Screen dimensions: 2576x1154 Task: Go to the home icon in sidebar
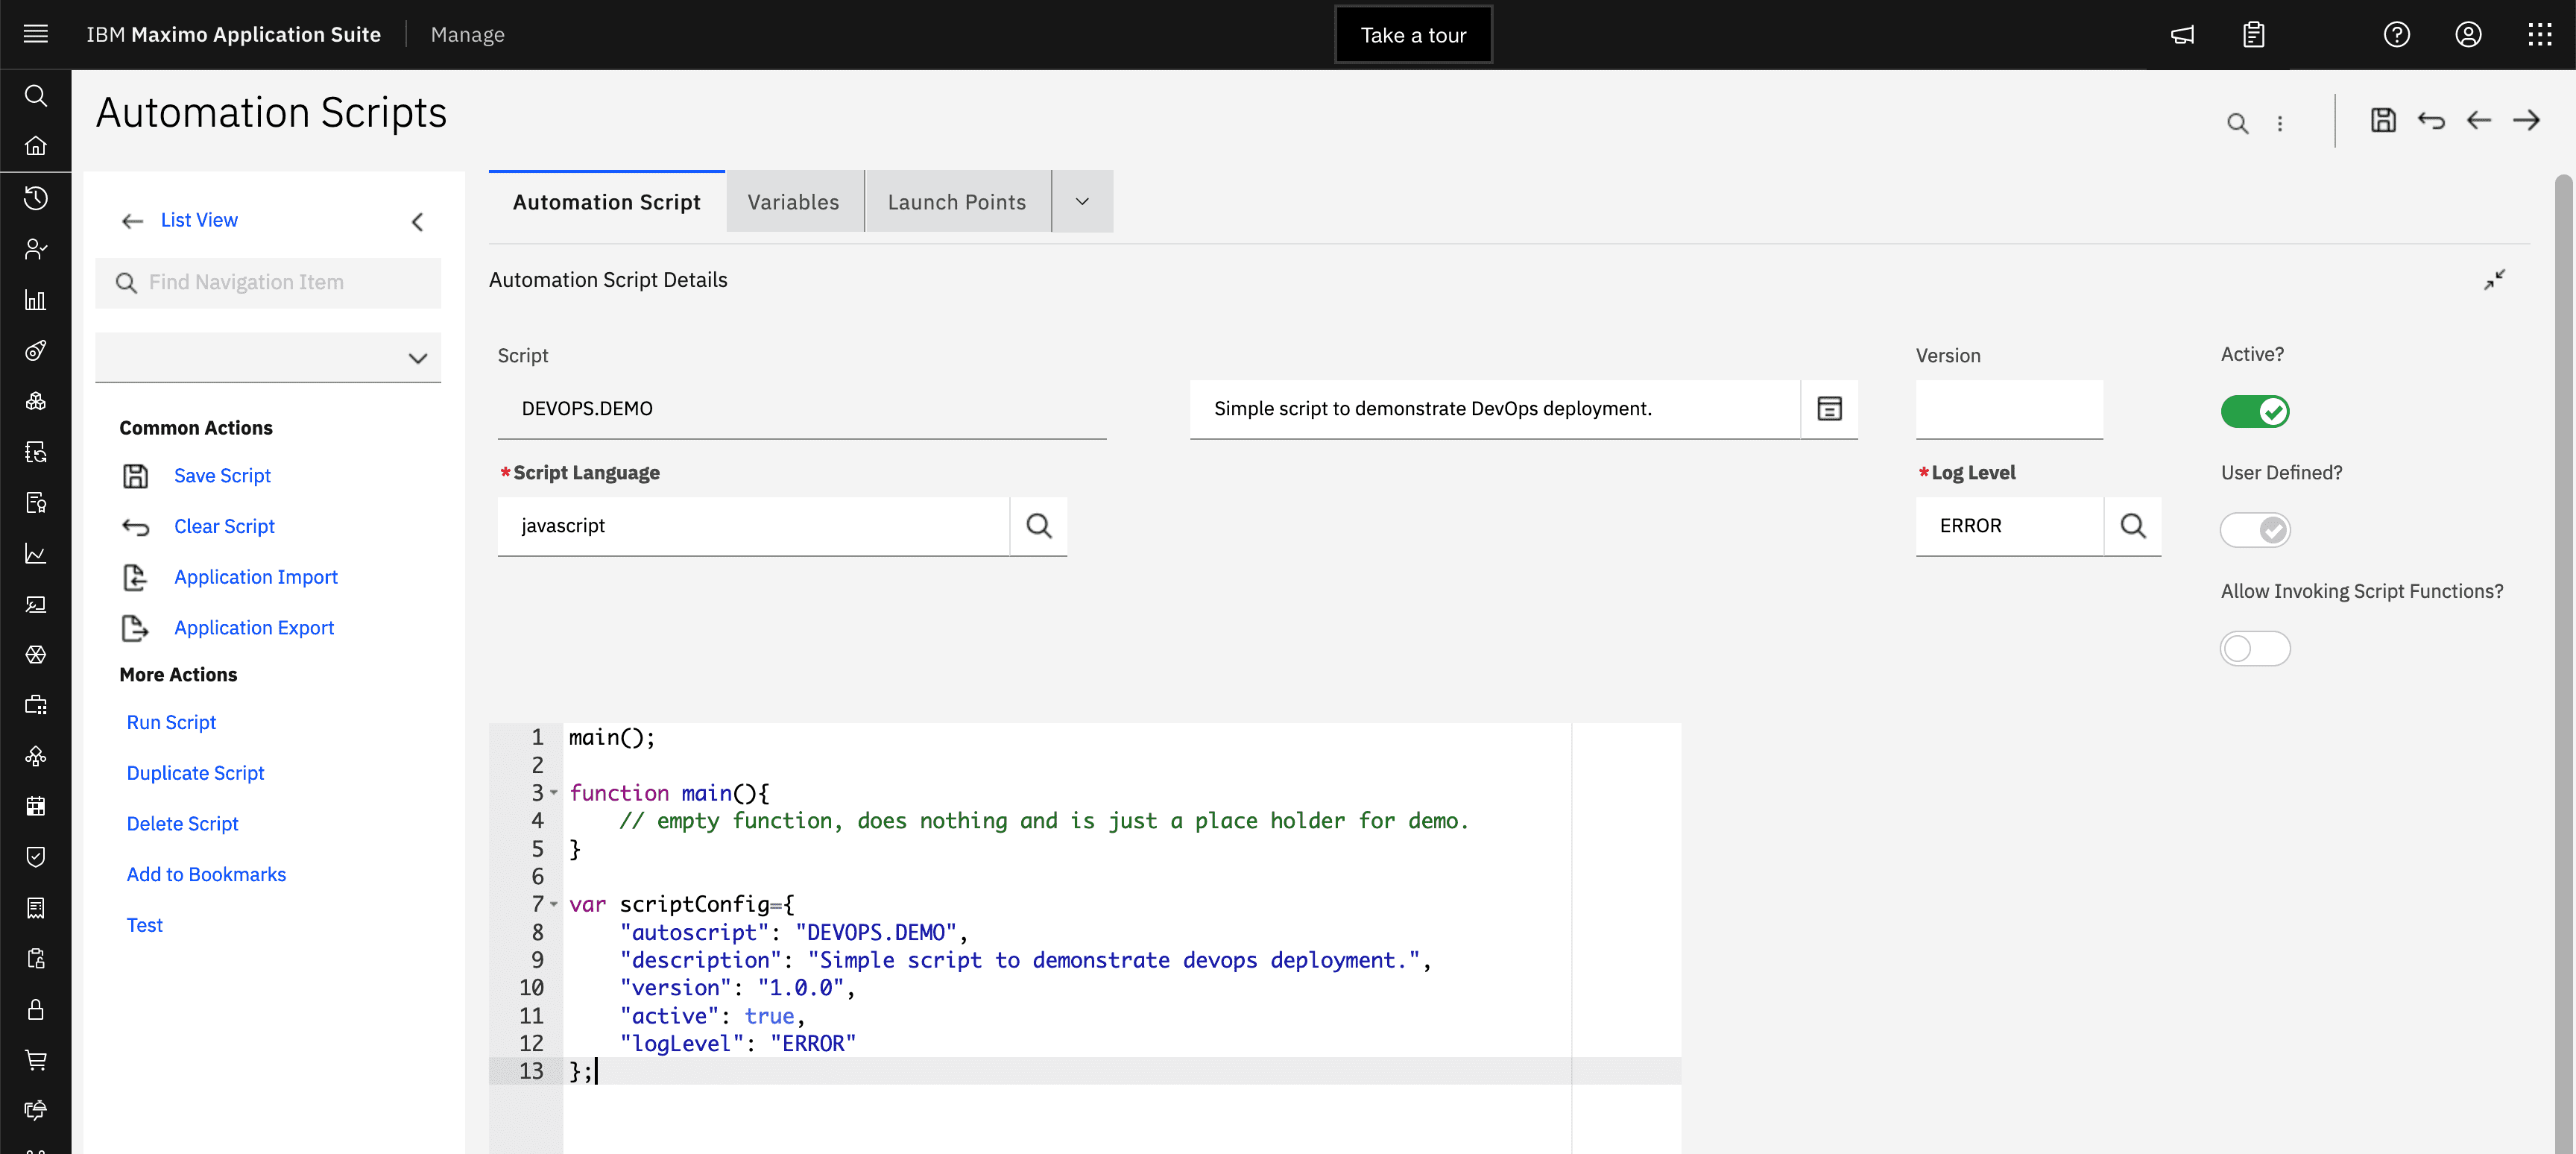point(36,146)
